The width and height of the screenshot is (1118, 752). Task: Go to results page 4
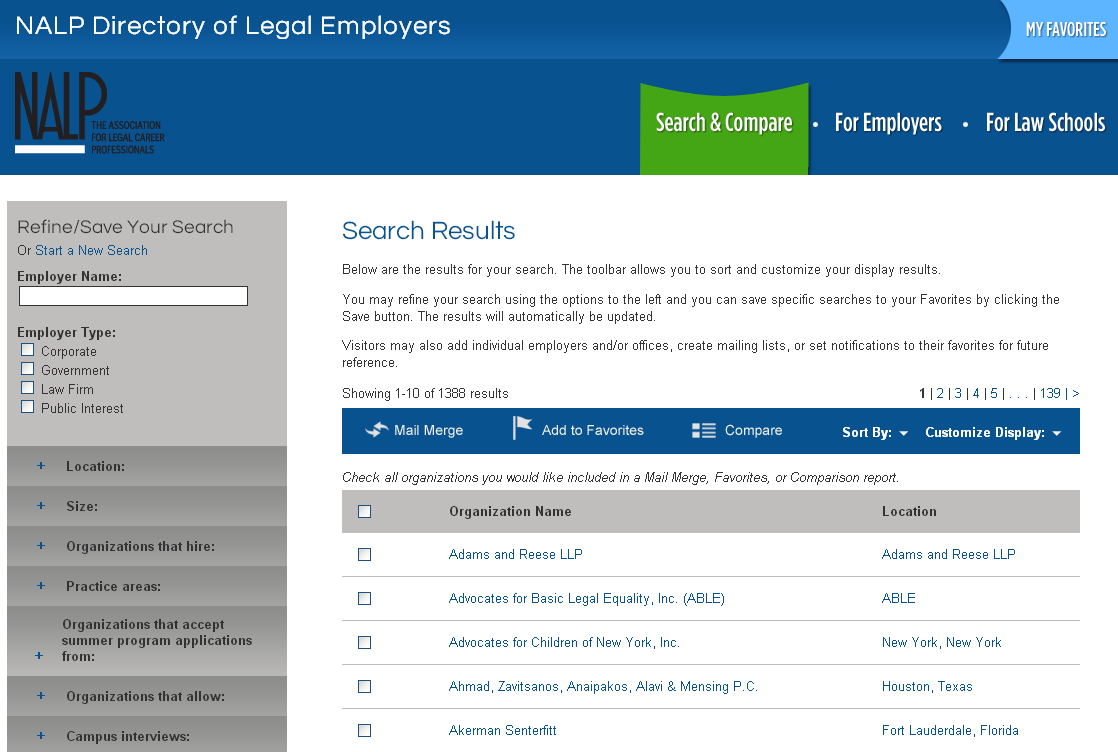pos(976,393)
